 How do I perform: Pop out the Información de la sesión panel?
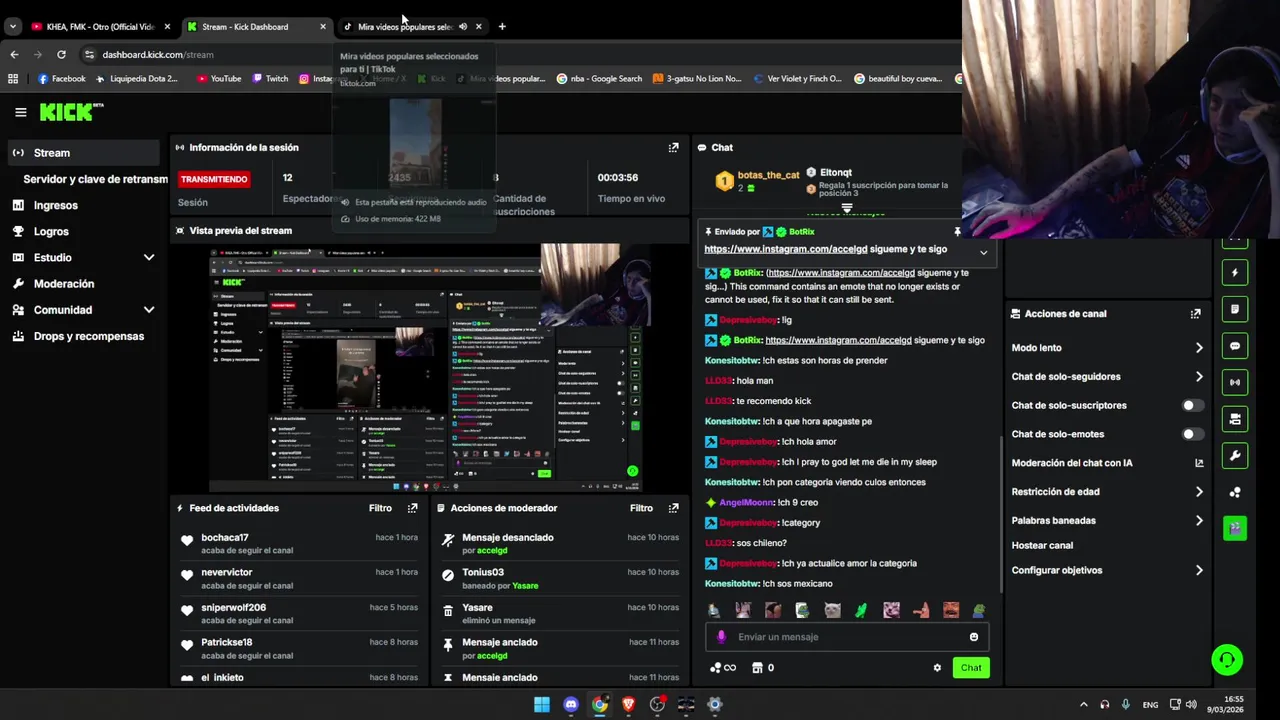673,147
